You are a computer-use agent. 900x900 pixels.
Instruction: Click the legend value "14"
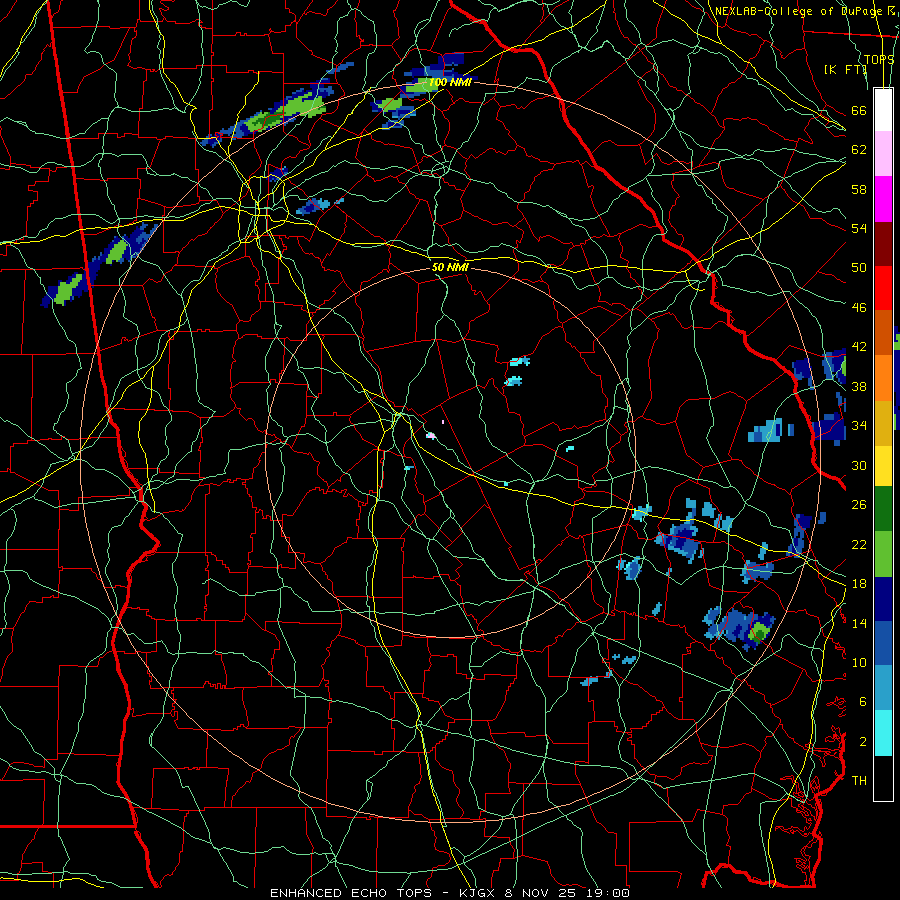pyautogui.click(x=859, y=623)
